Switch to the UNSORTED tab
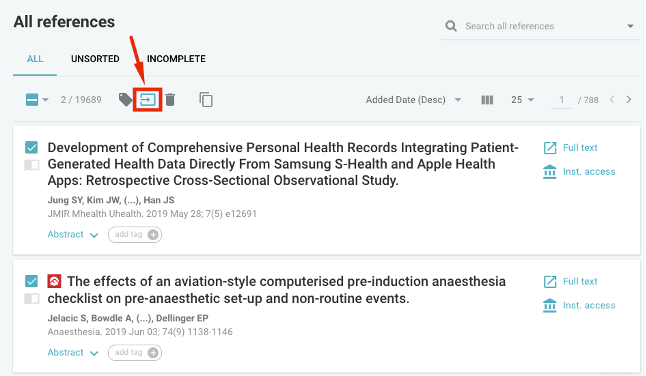The height and width of the screenshot is (376, 646). [95, 59]
